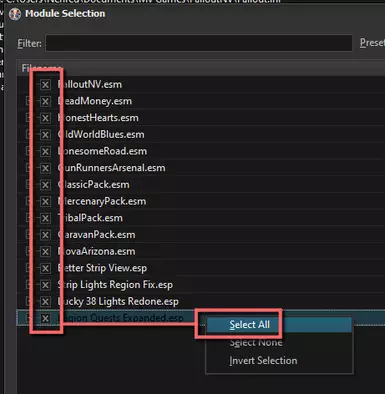Toggle the LonesomeRoad.esm checkbox

coord(45,151)
